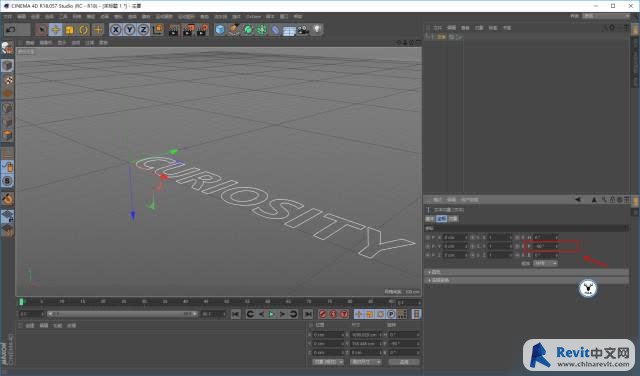This screenshot has height=376, width=640.
Task: Add a Light object
Action: (x=317, y=29)
